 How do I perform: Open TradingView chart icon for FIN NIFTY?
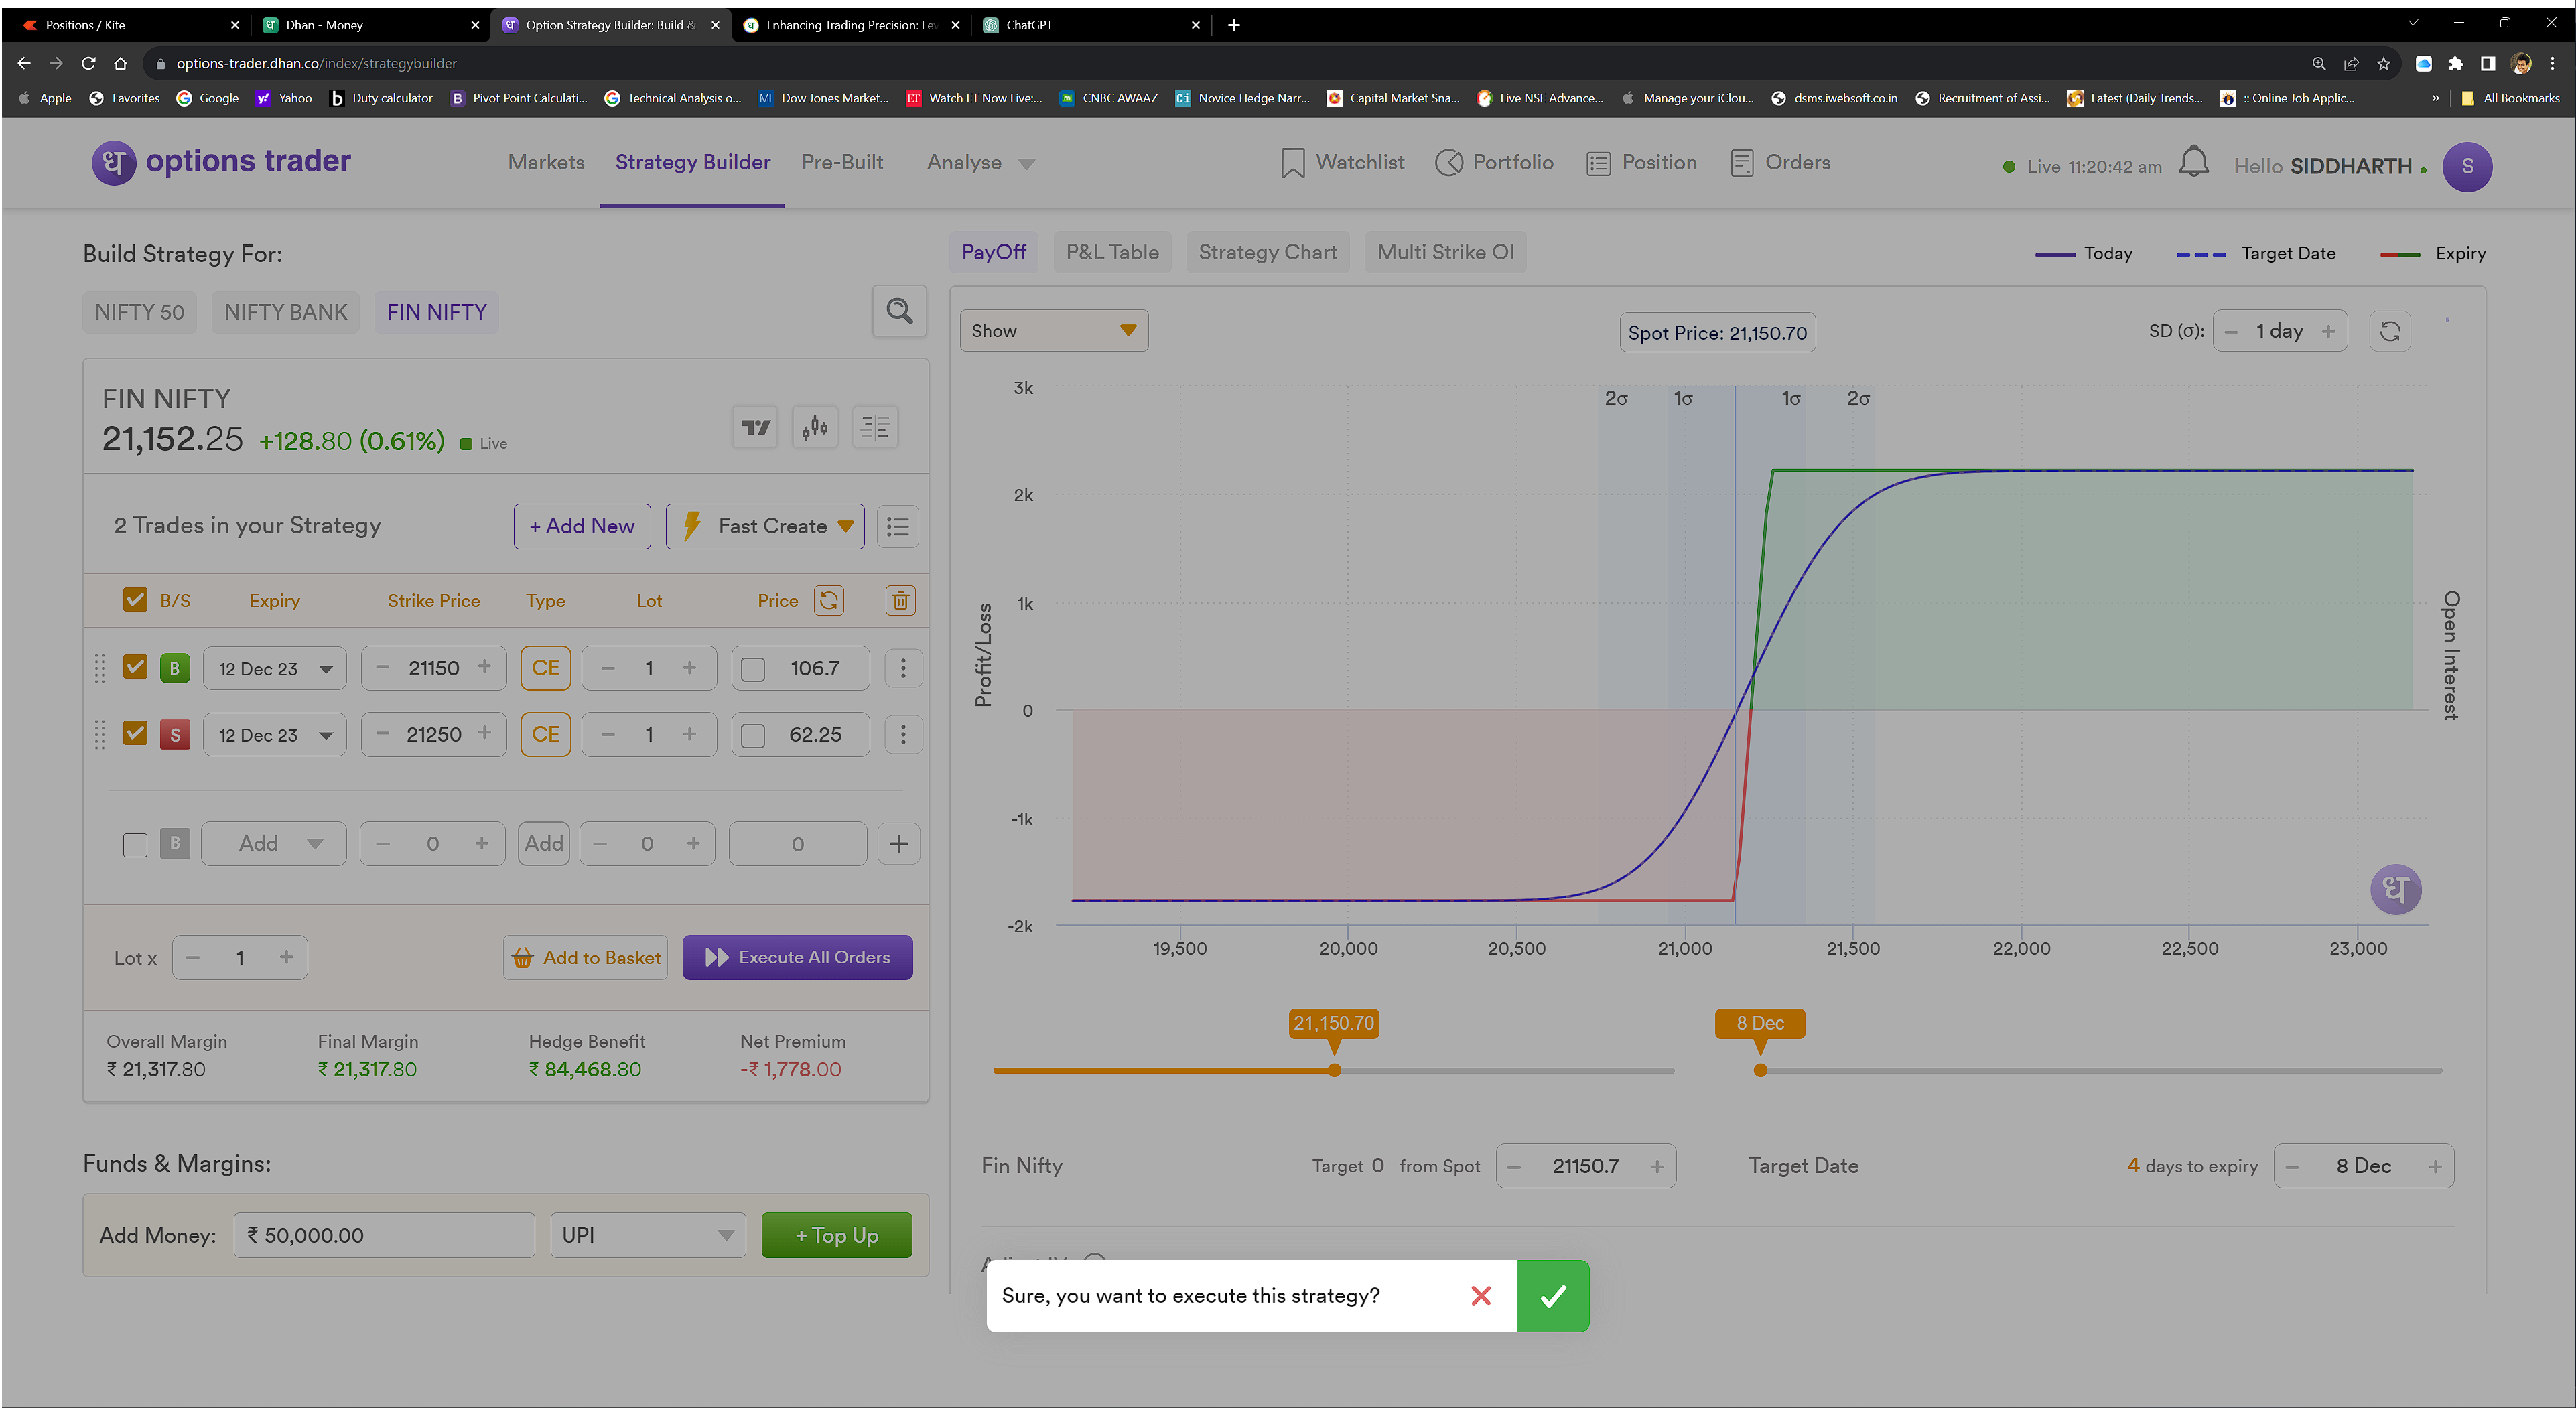(755, 428)
